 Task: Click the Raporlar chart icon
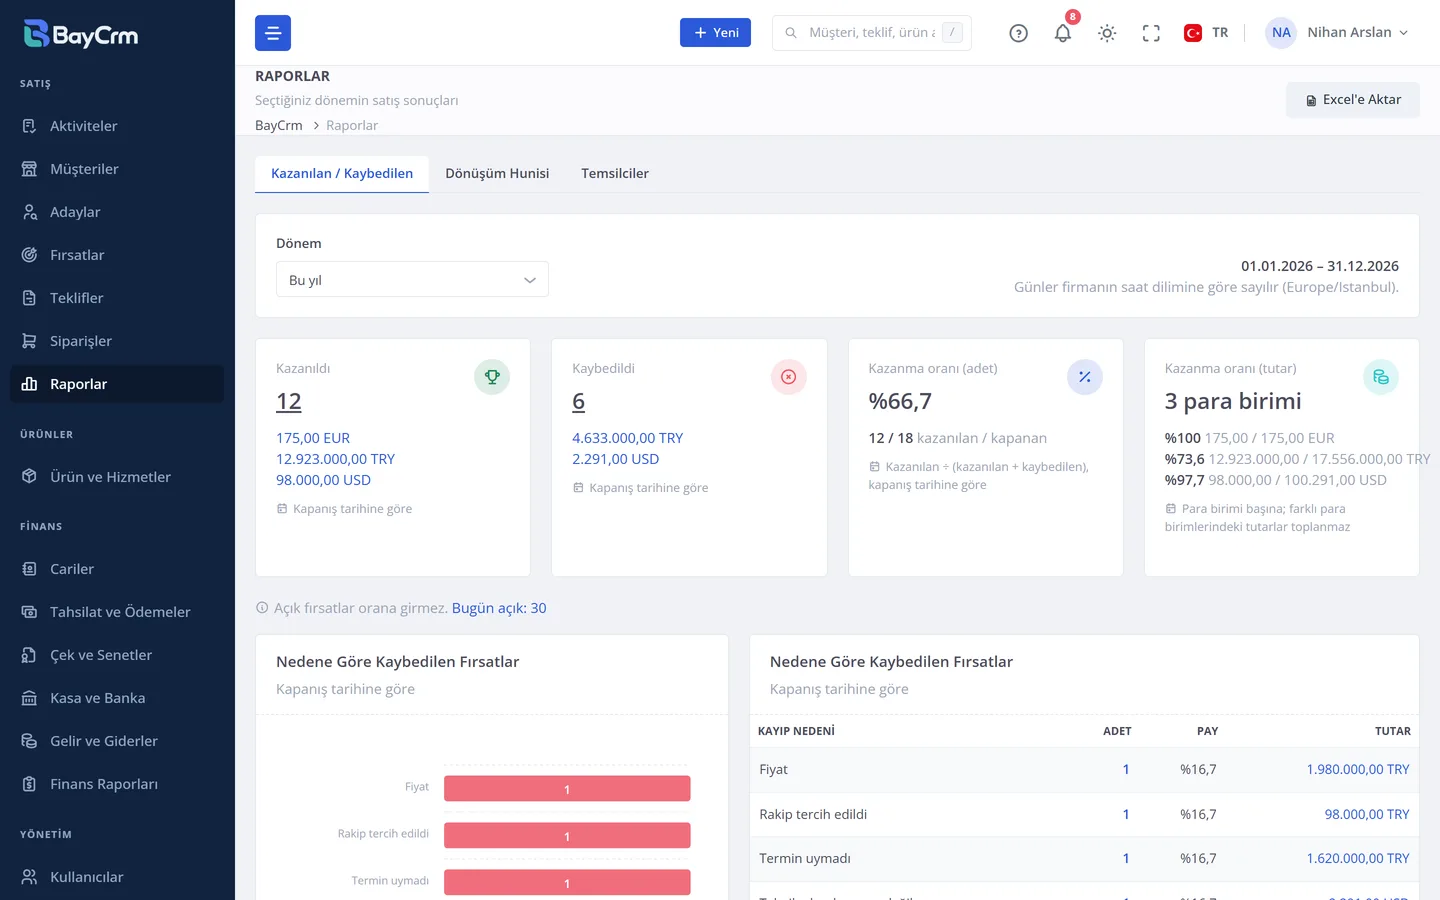pos(30,384)
